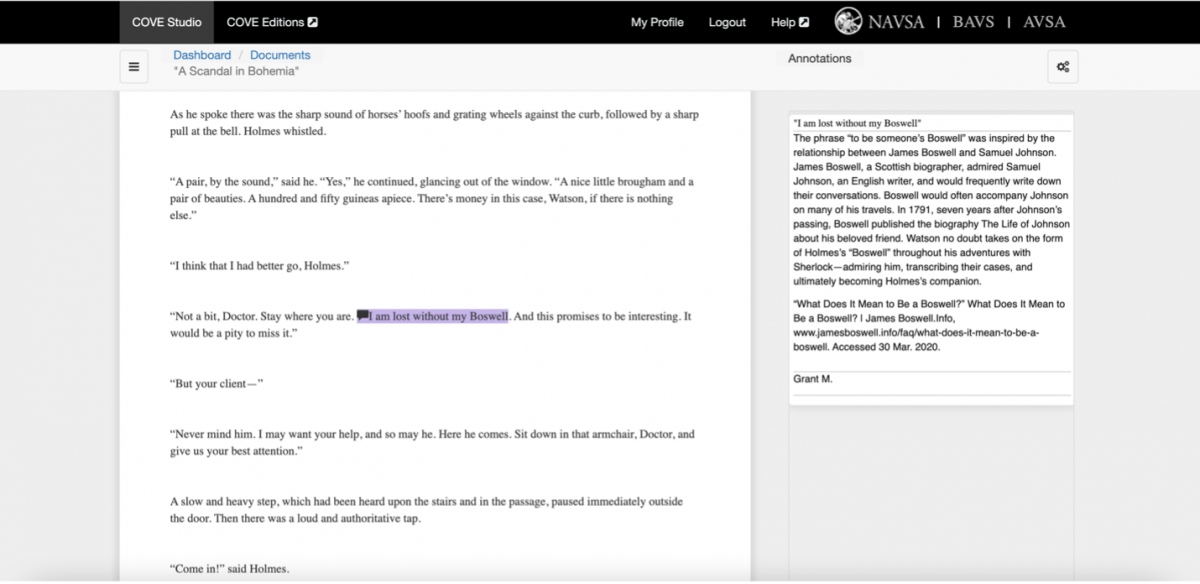This screenshot has width=1200, height=584.
Task: Click the NAVSA logo emblem
Action: (849, 21)
